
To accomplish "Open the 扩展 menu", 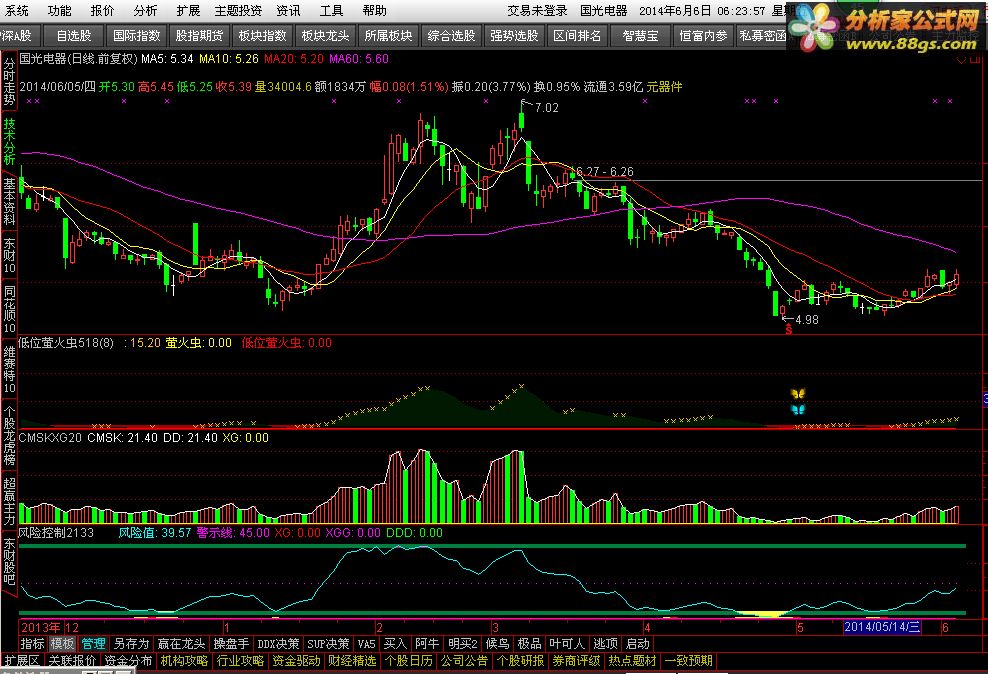I will [x=188, y=11].
